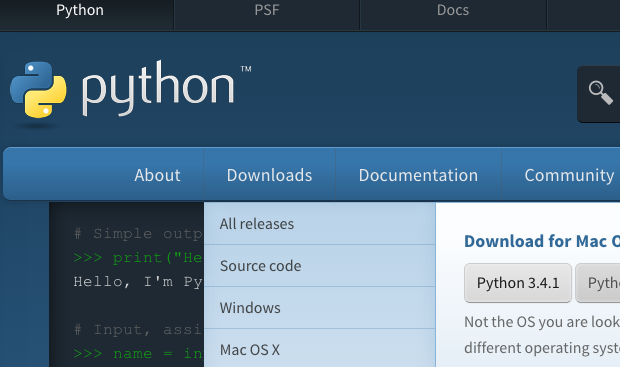The image size is (620, 367).
Task: Click the Python snake logo
Action: pyautogui.click(x=38, y=90)
